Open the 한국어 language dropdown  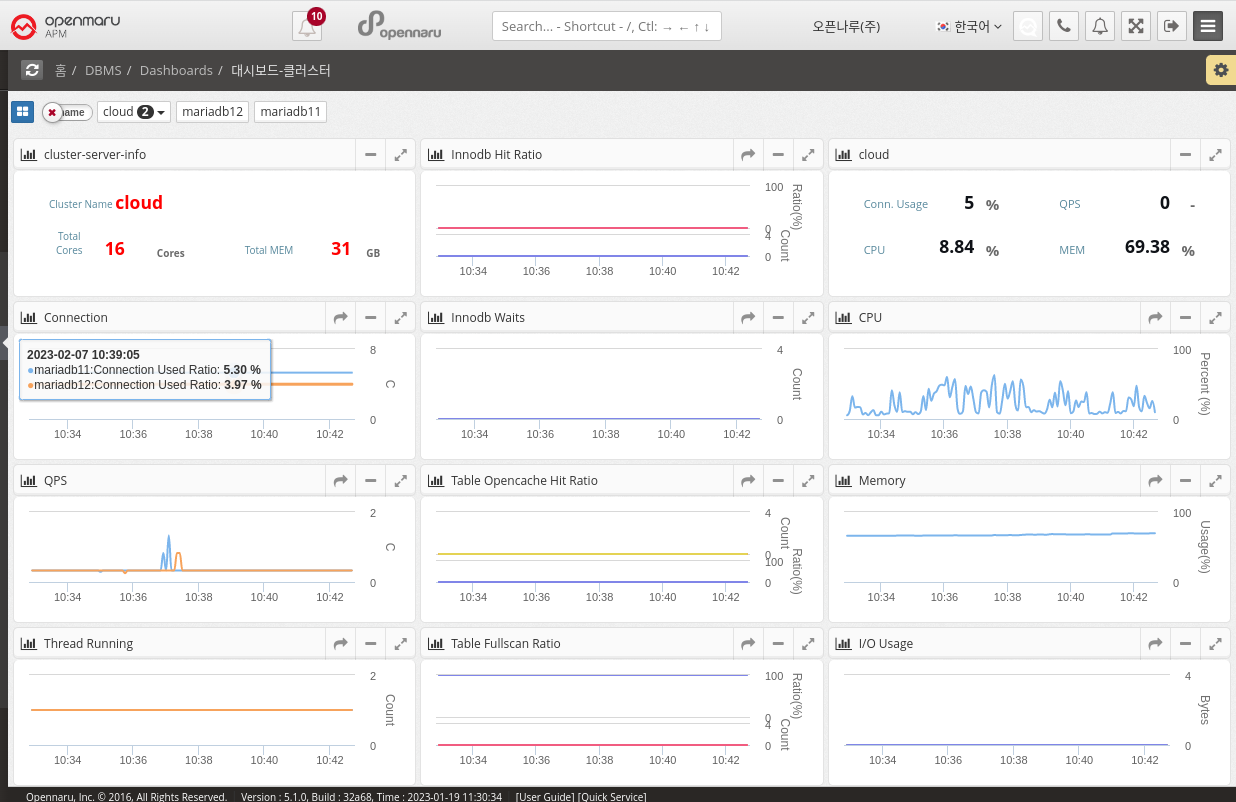pos(968,27)
